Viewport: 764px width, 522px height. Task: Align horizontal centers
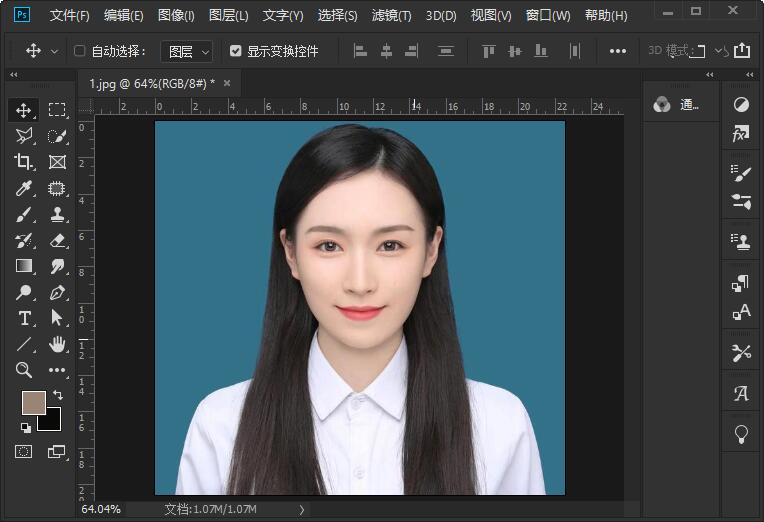click(x=386, y=51)
